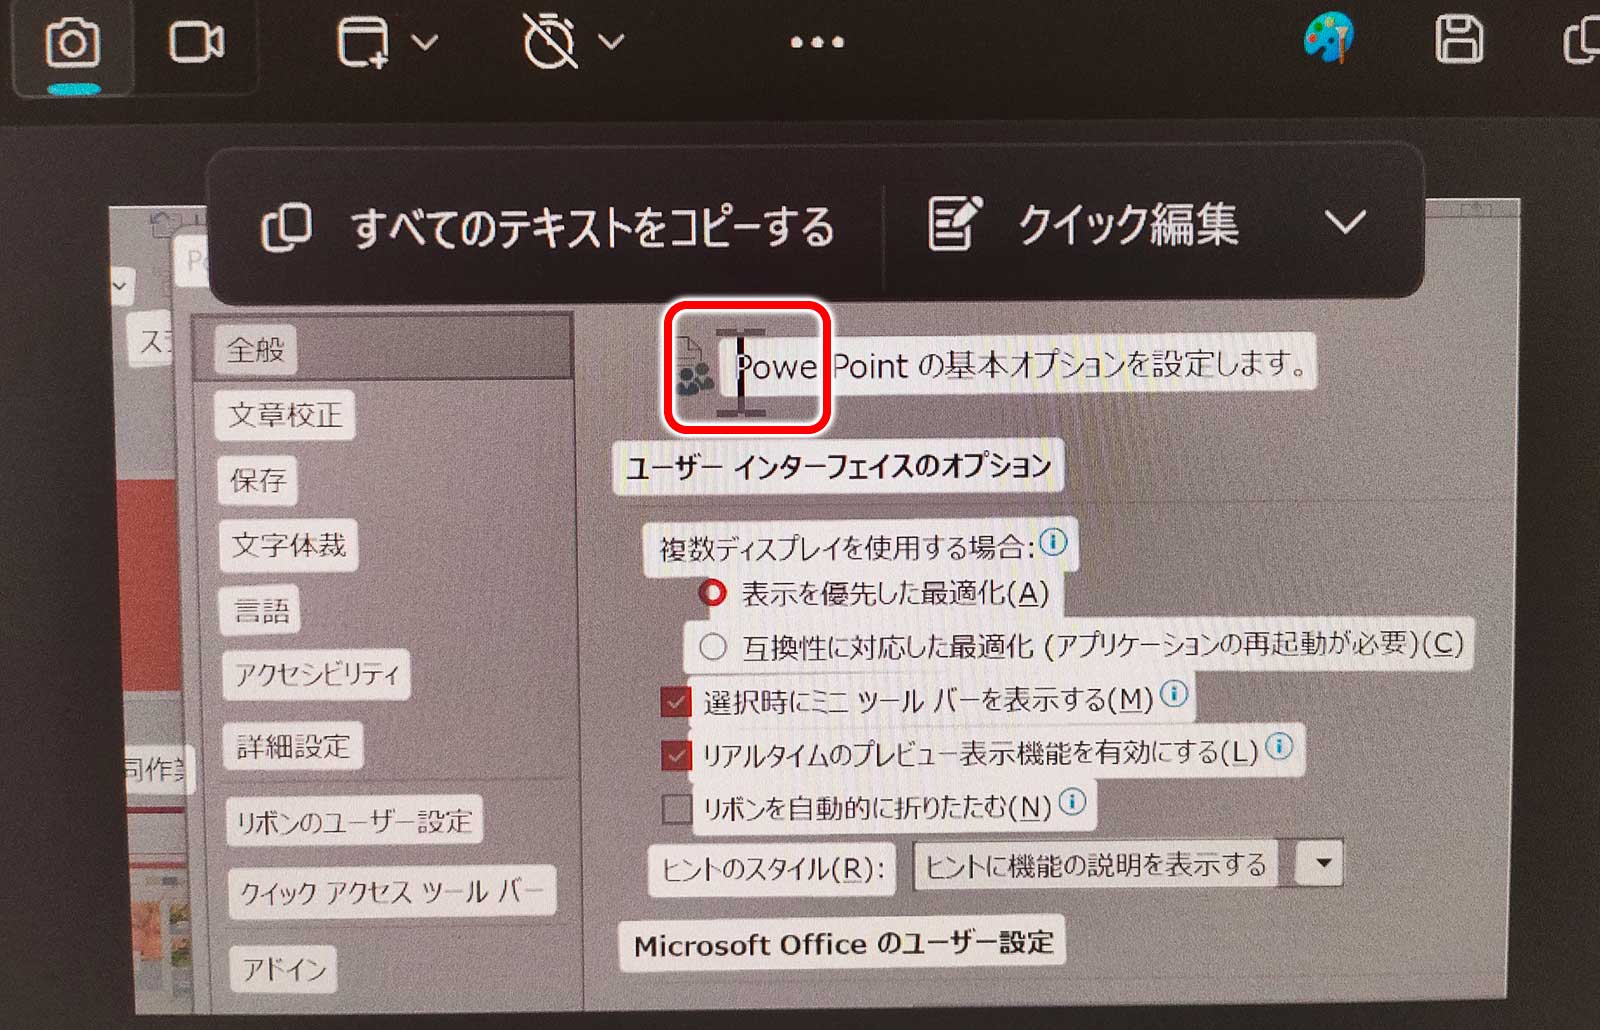The height and width of the screenshot is (1030, 1600).
Task: Click info icon beside リアルタイムのプレビュー option
Action: pyautogui.click(x=1279, y=746)
